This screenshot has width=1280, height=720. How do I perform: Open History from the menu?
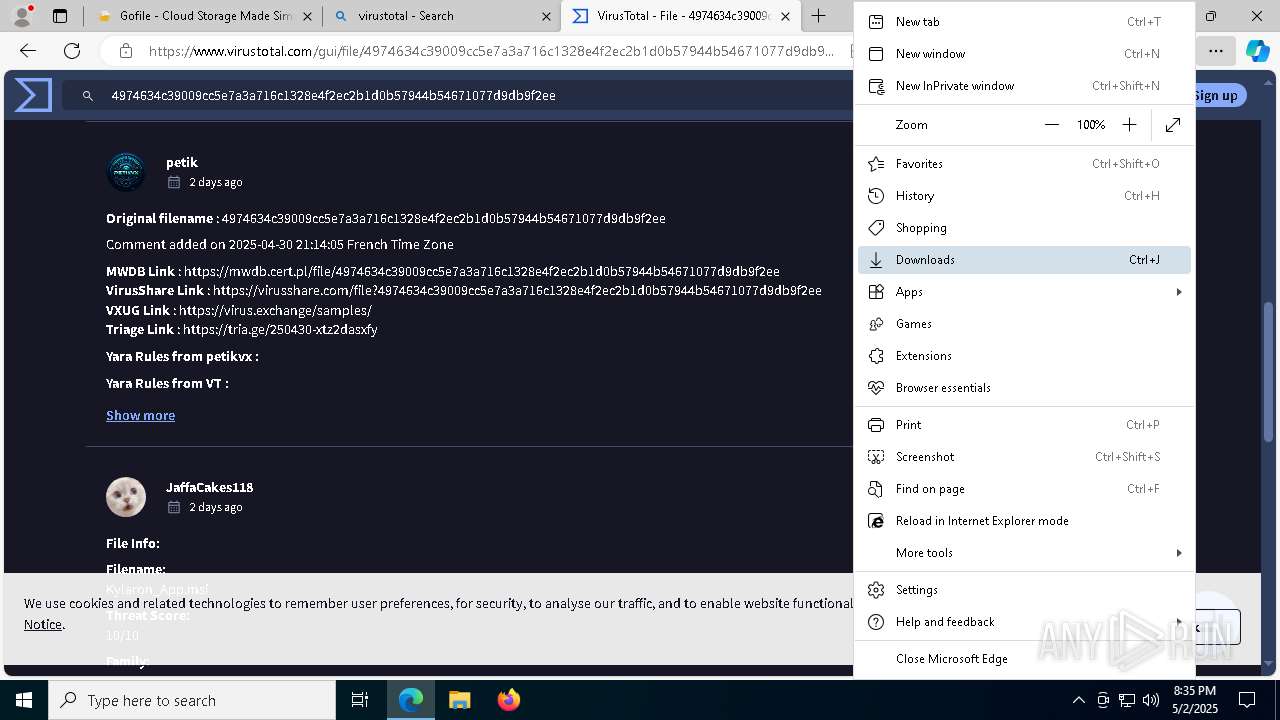pos(1024,196)
